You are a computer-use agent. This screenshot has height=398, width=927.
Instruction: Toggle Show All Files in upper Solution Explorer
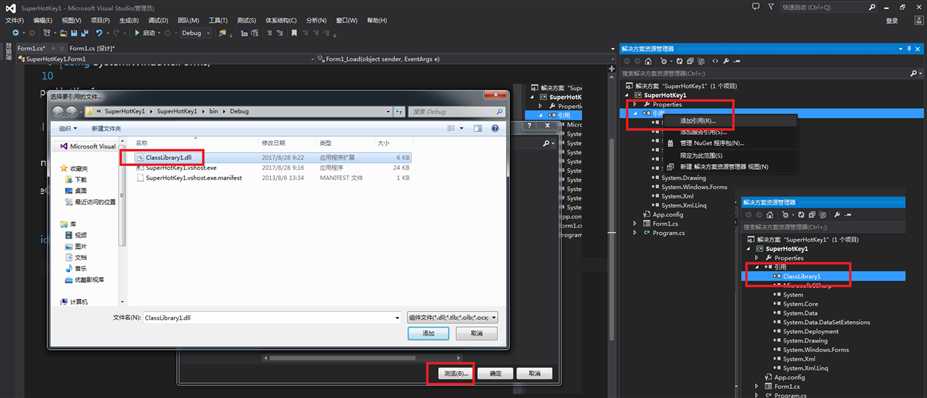[701, 61]
